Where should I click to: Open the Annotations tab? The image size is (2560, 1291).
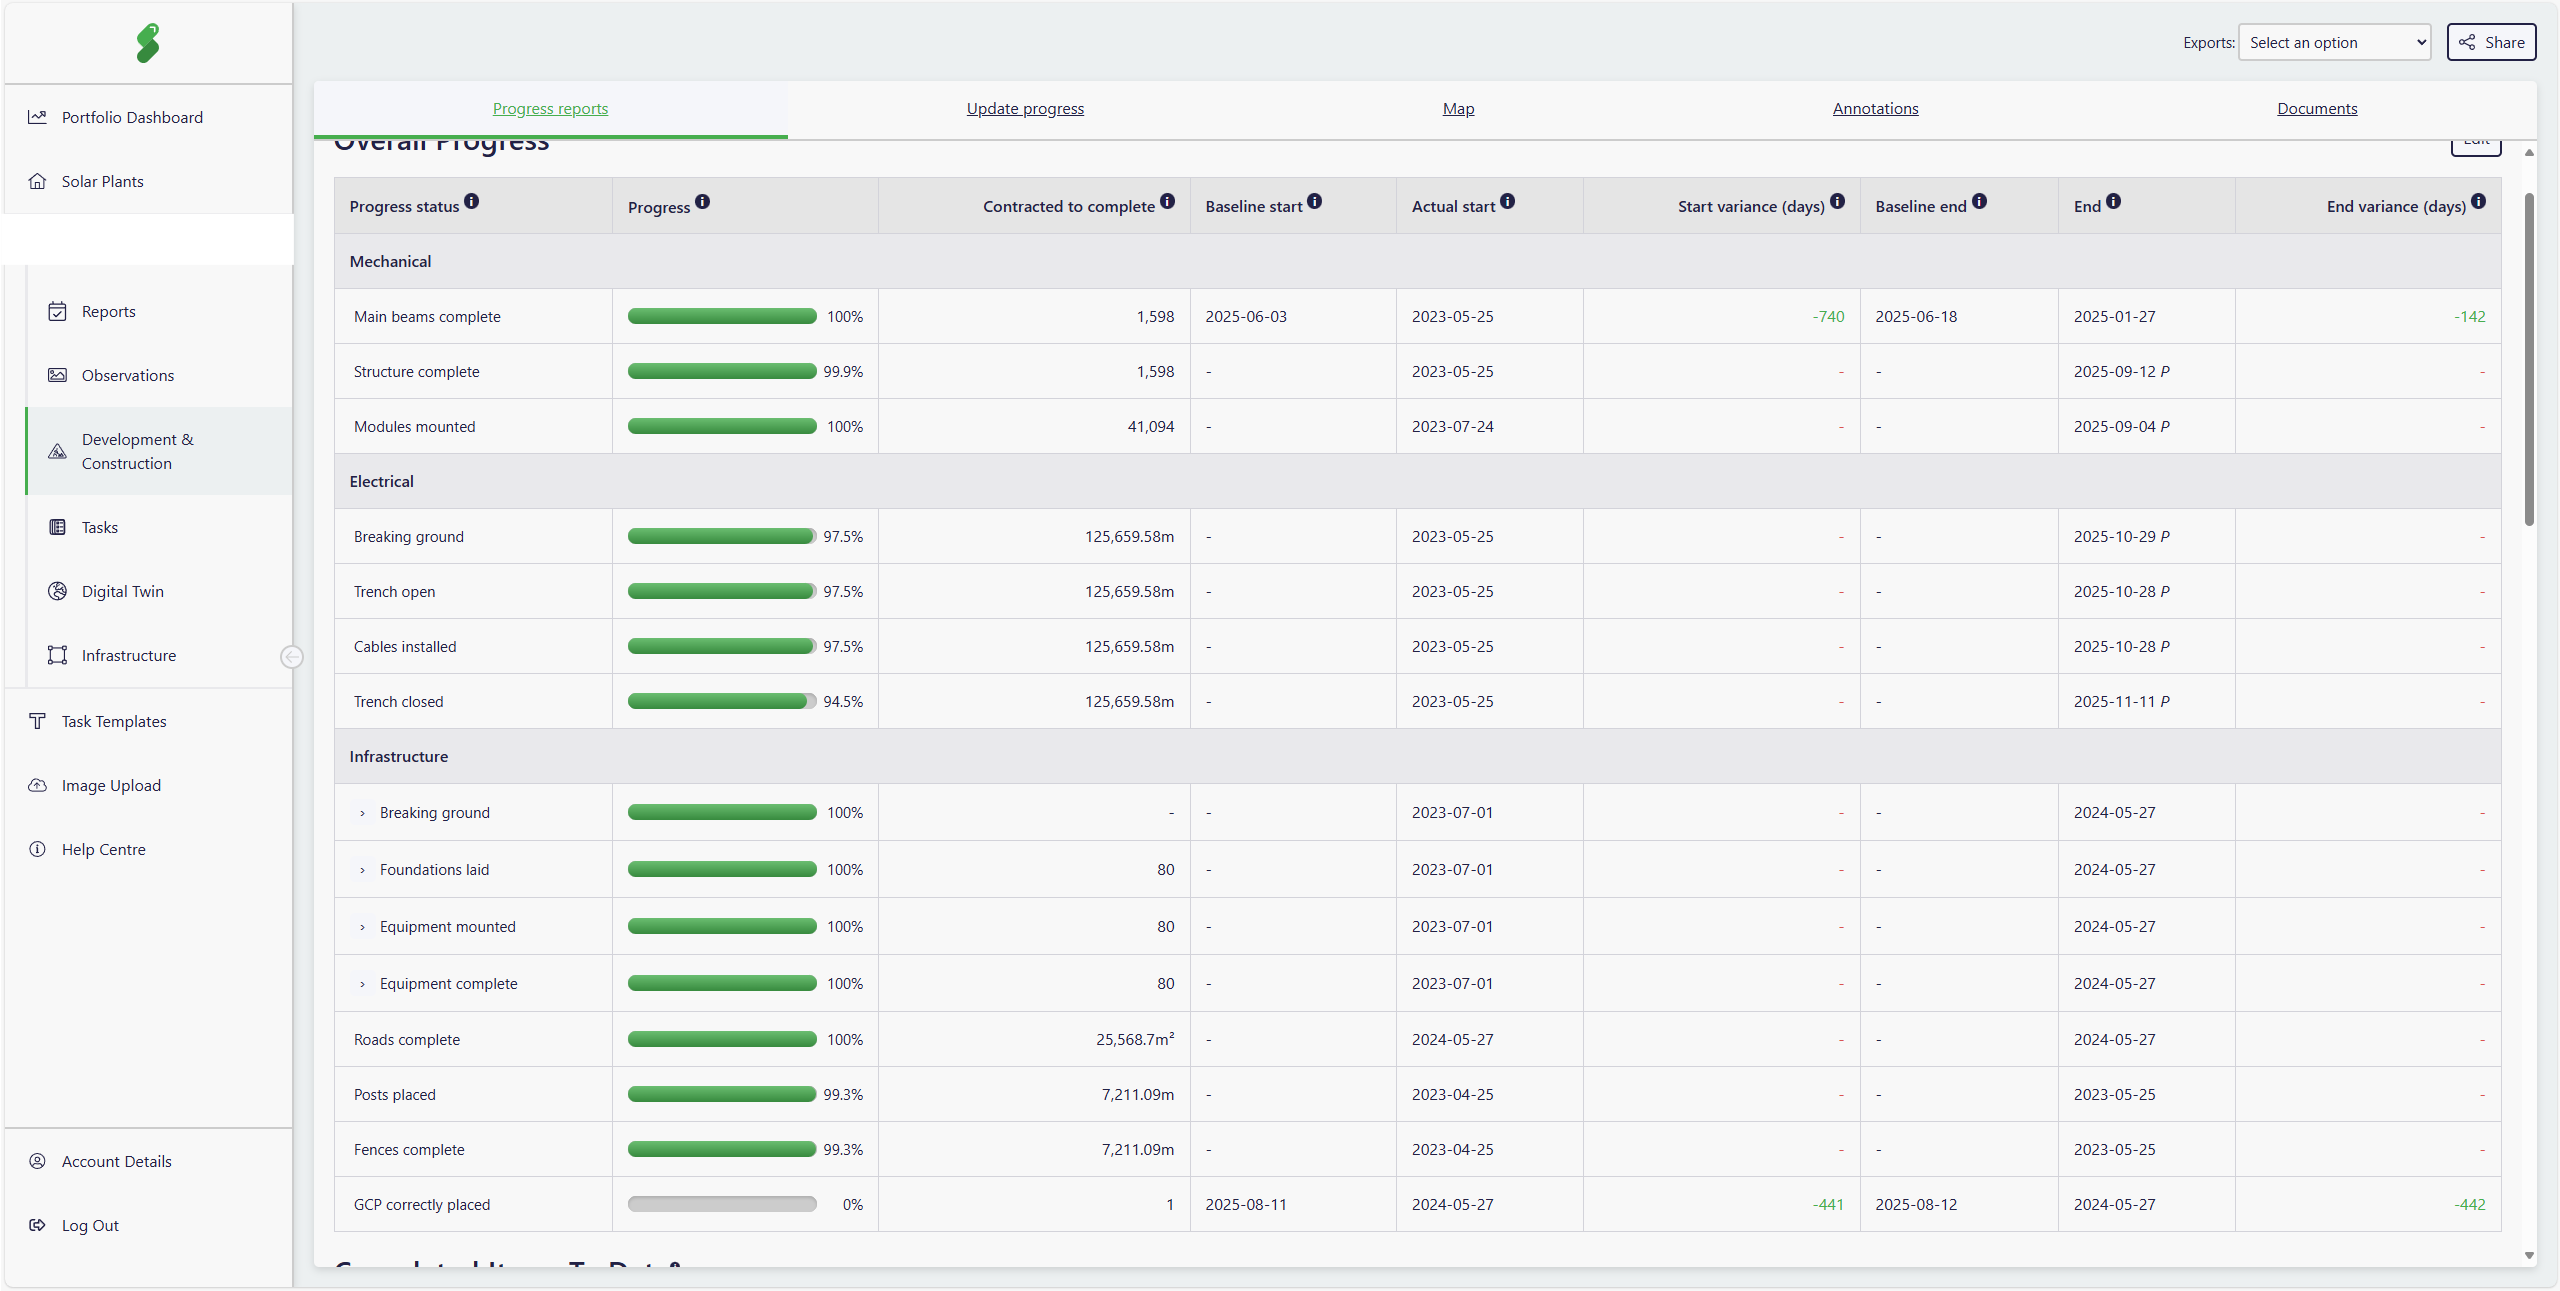tap(1875, 108)
